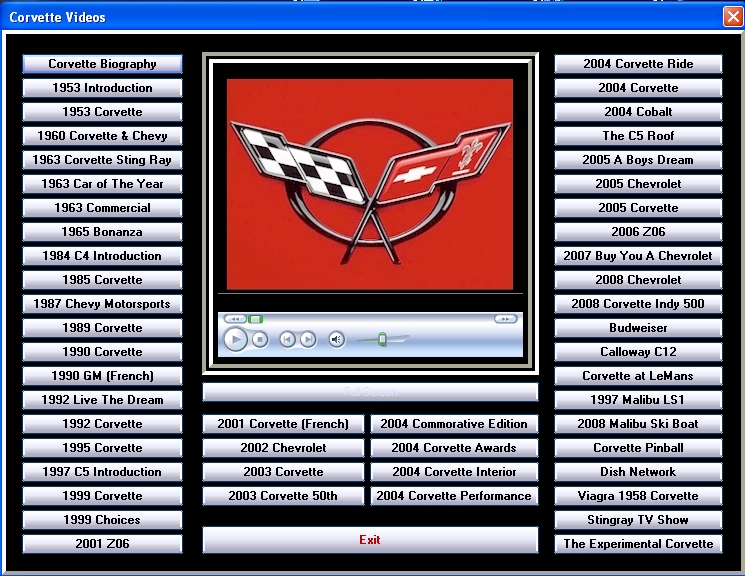Select the 2003 Corvette video
The image size is (745, 576).
click(283, 472)
